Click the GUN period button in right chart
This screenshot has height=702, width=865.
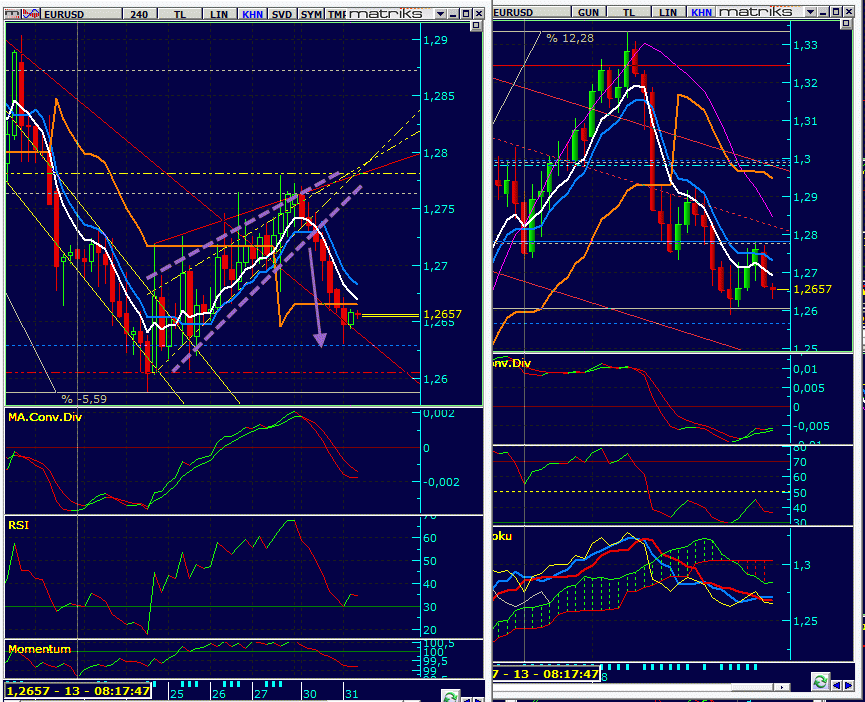click(x=589, y=12)
